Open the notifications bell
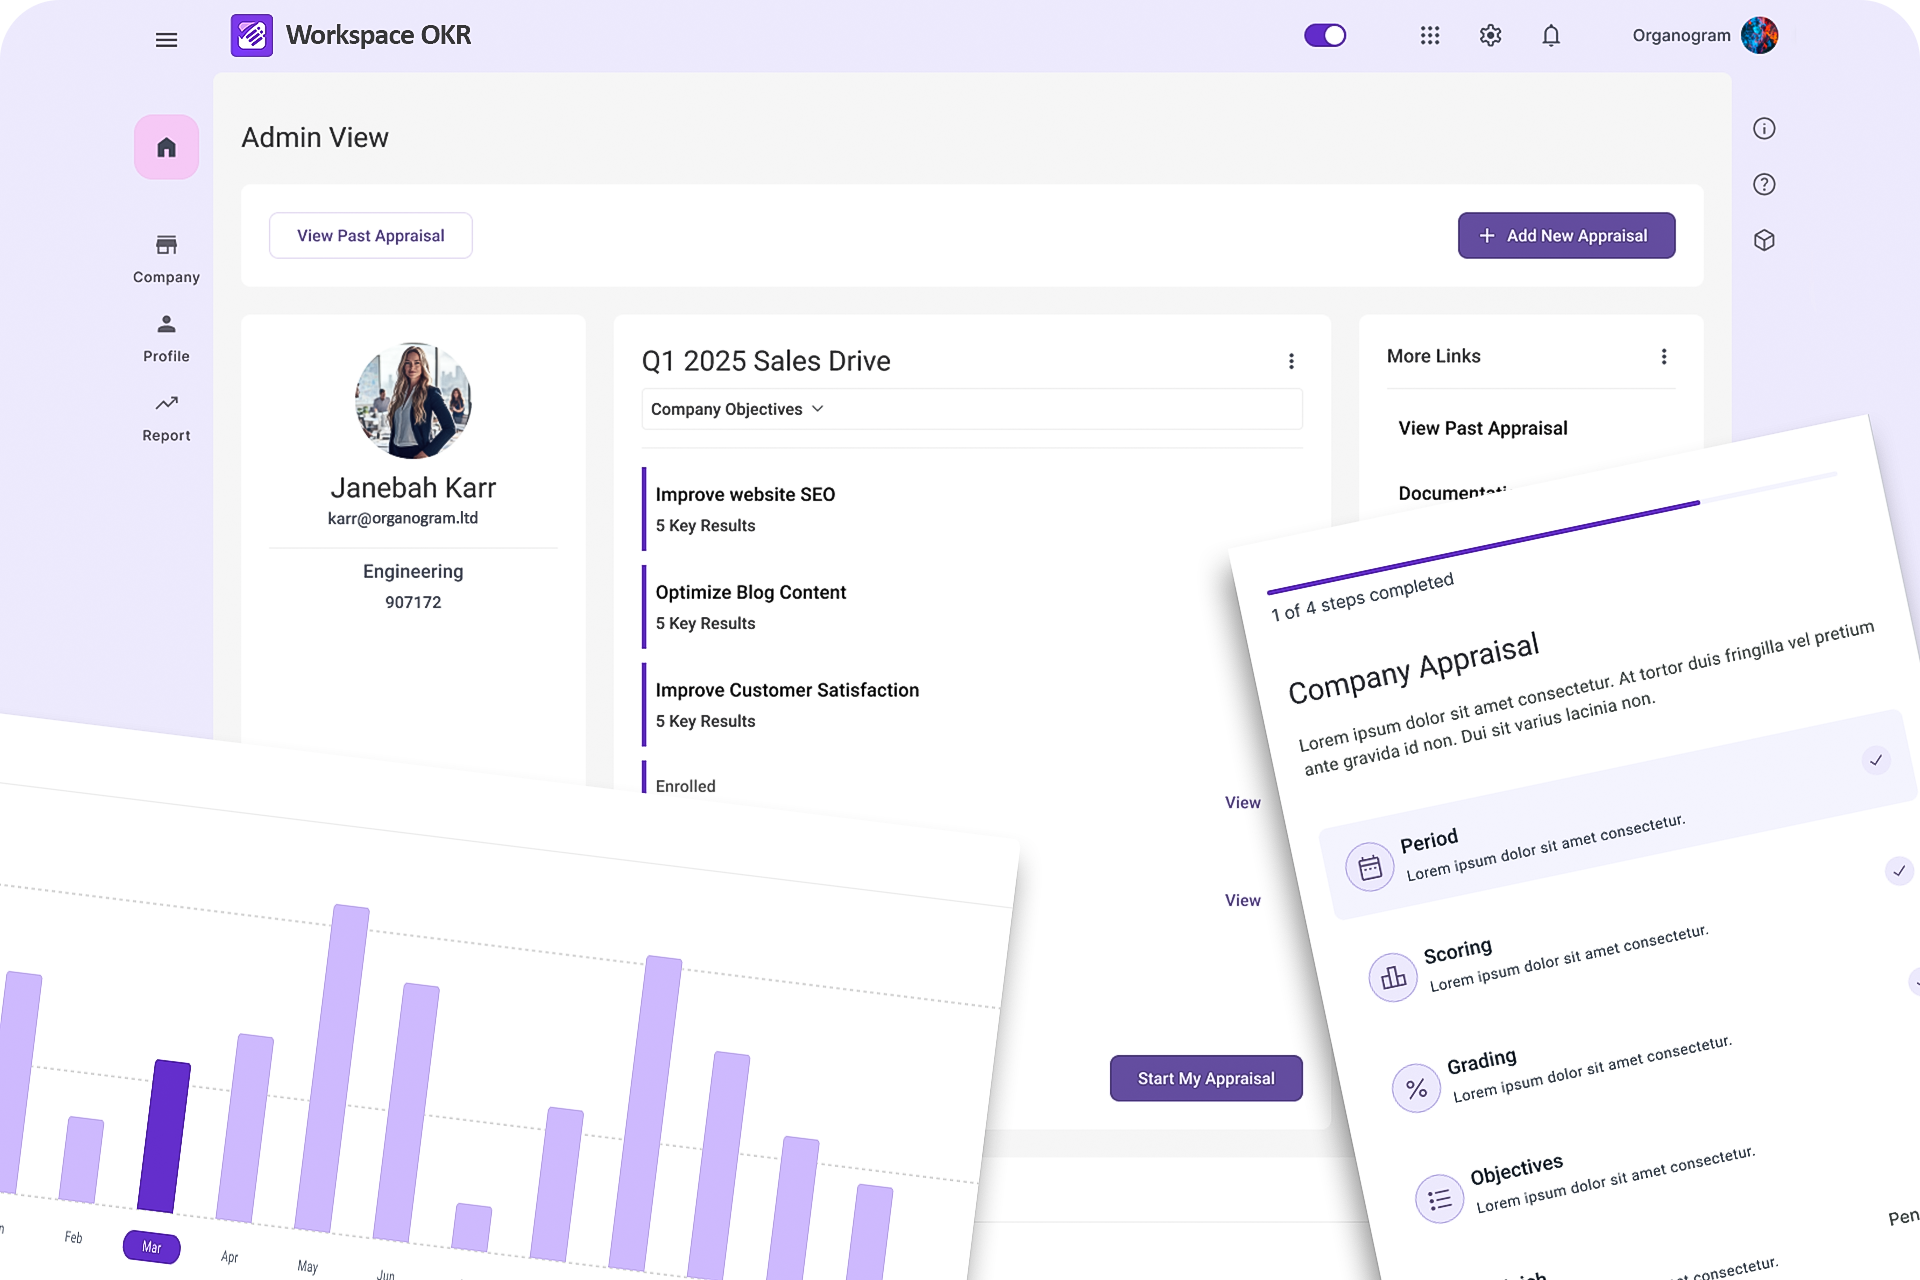1920x1280 pixels. click(x=1551, y=35)
